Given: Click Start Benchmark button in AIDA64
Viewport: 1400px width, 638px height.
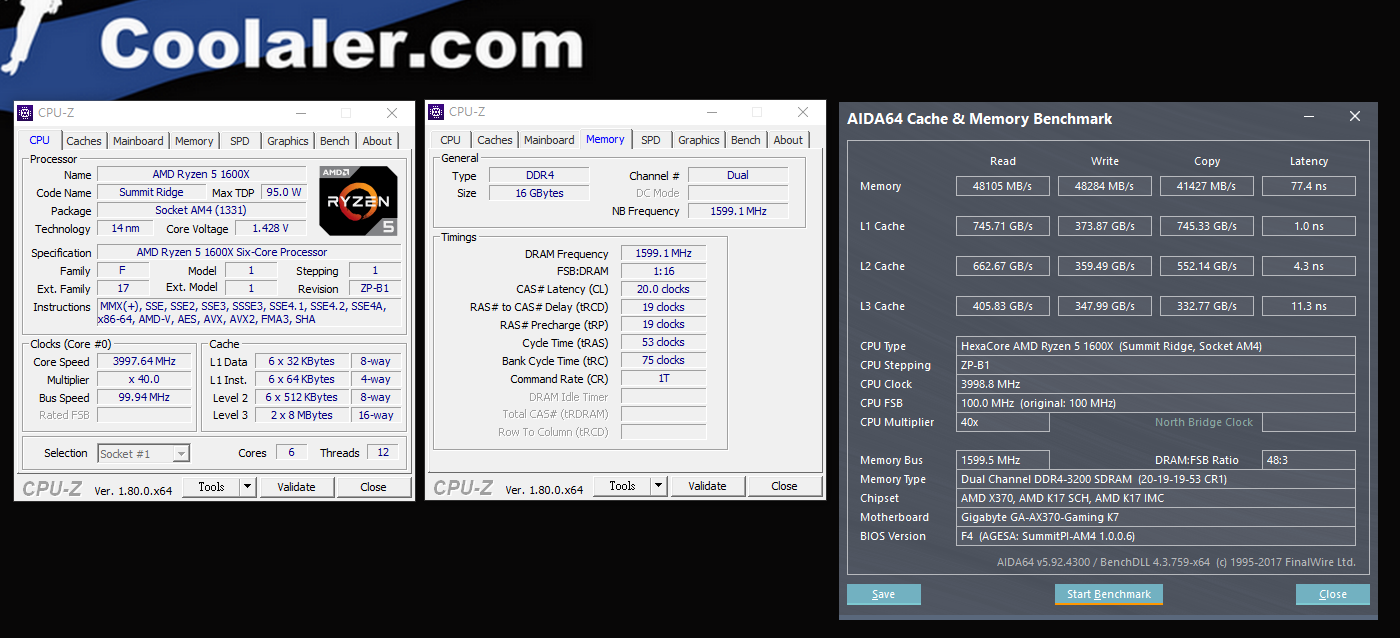Looking at the screenshot, I should [x=1109, y=594].
